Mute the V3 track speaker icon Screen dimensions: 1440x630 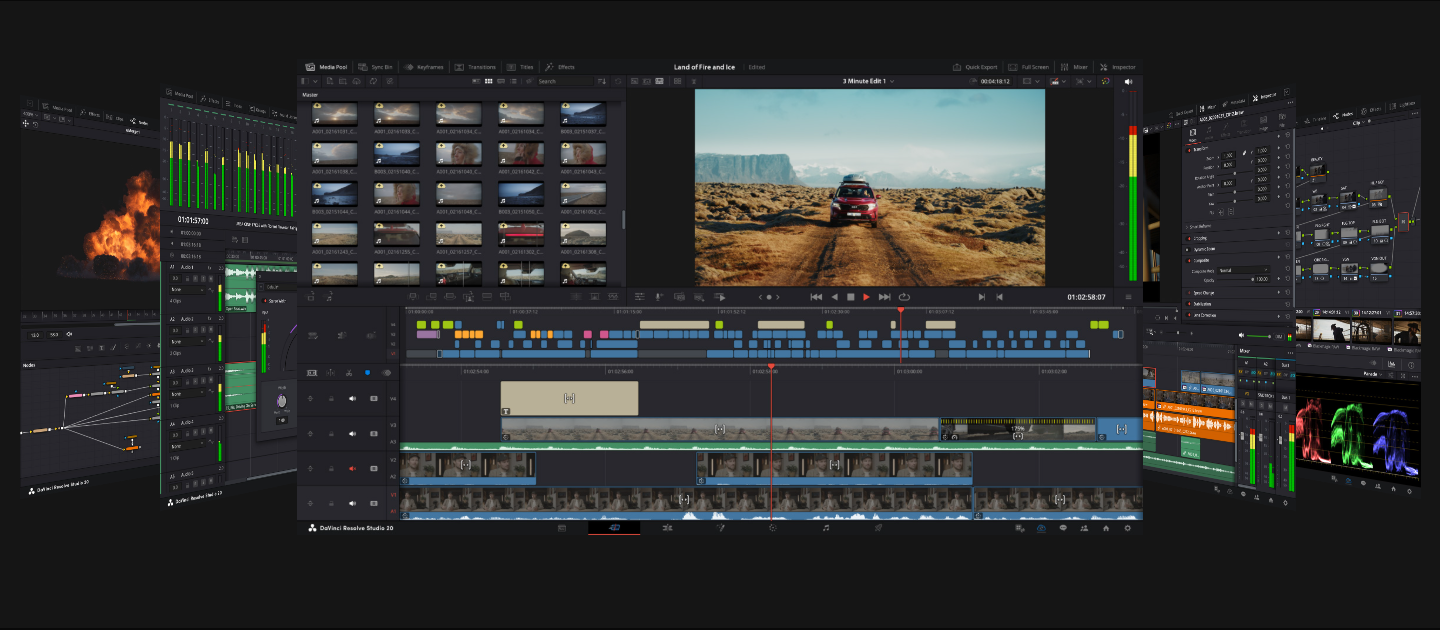tap(352, 433)
